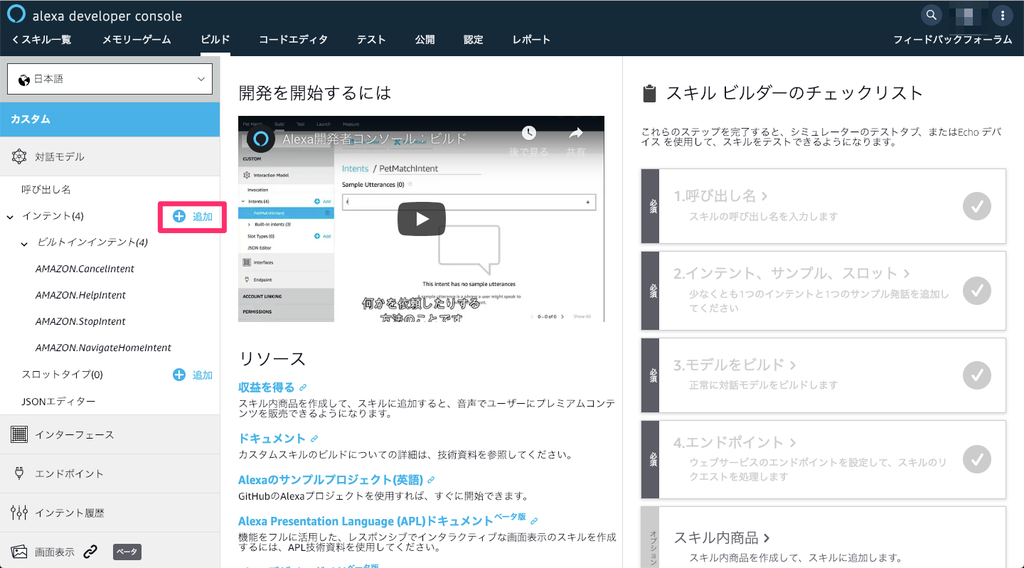Viewport: 1024px width, 568px height.
Task: Click the user avatar in header
Action: tap(967, 15)
